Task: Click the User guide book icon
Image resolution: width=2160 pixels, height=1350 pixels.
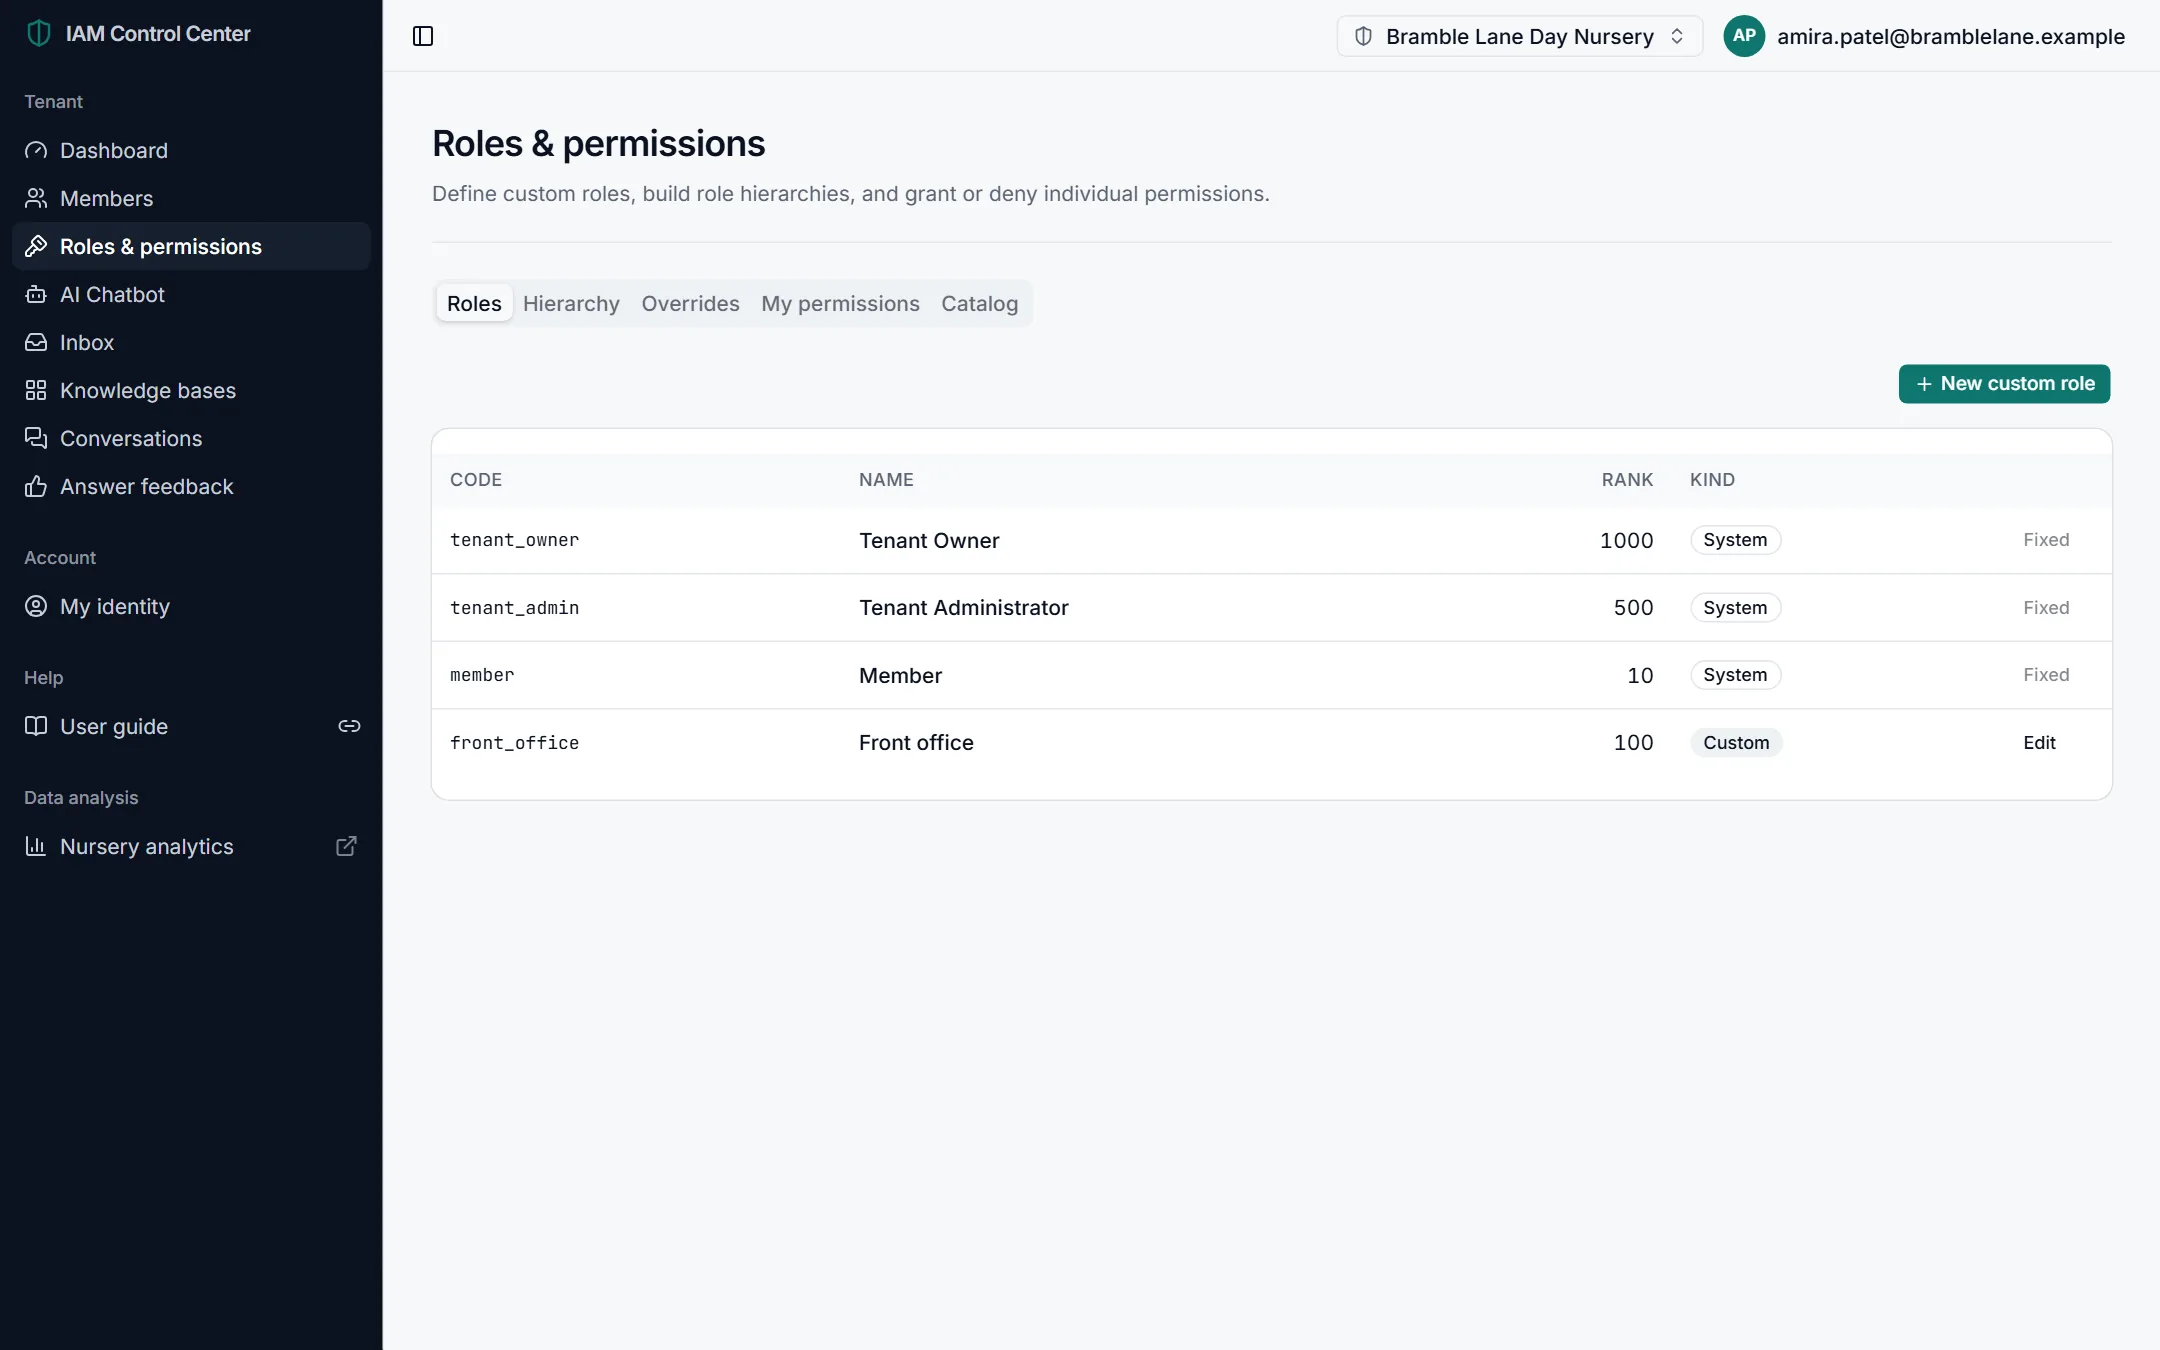Action: 36,726
